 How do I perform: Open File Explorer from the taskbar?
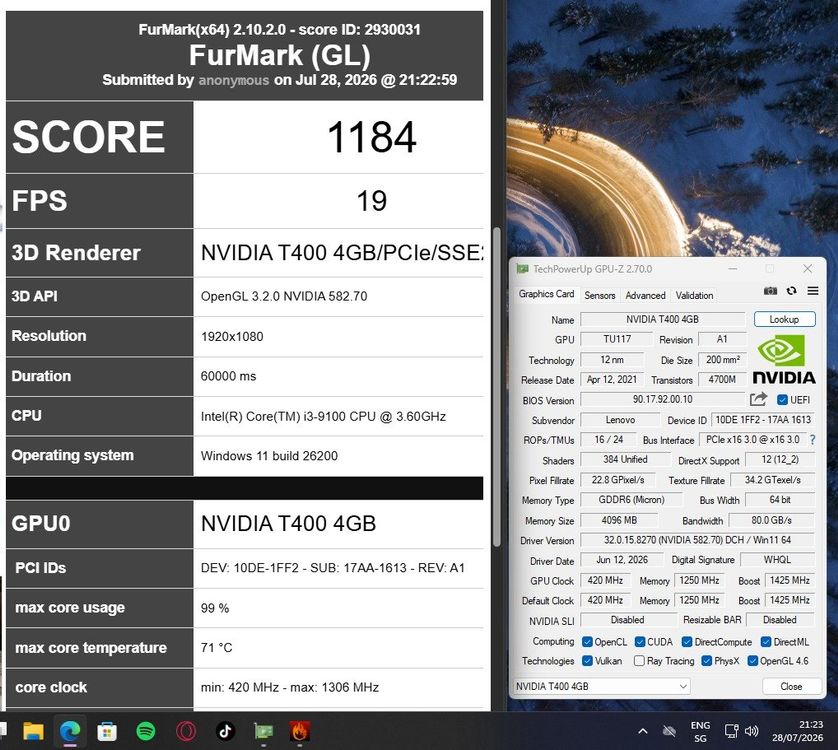coord(33,731)
